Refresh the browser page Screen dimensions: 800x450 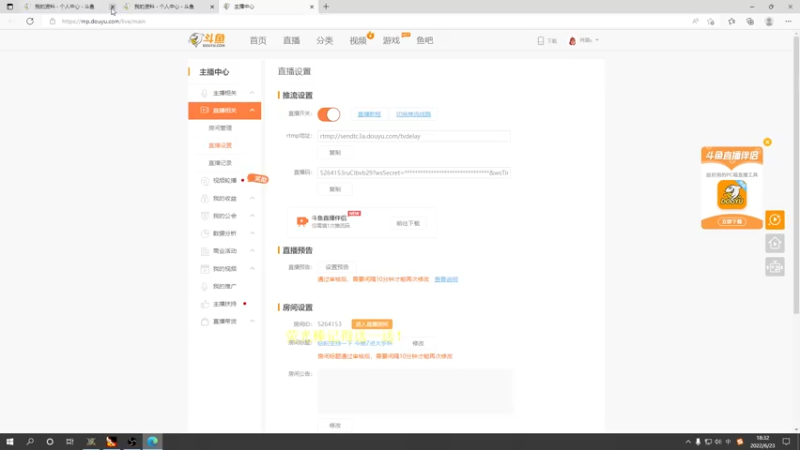coord(30,21)
